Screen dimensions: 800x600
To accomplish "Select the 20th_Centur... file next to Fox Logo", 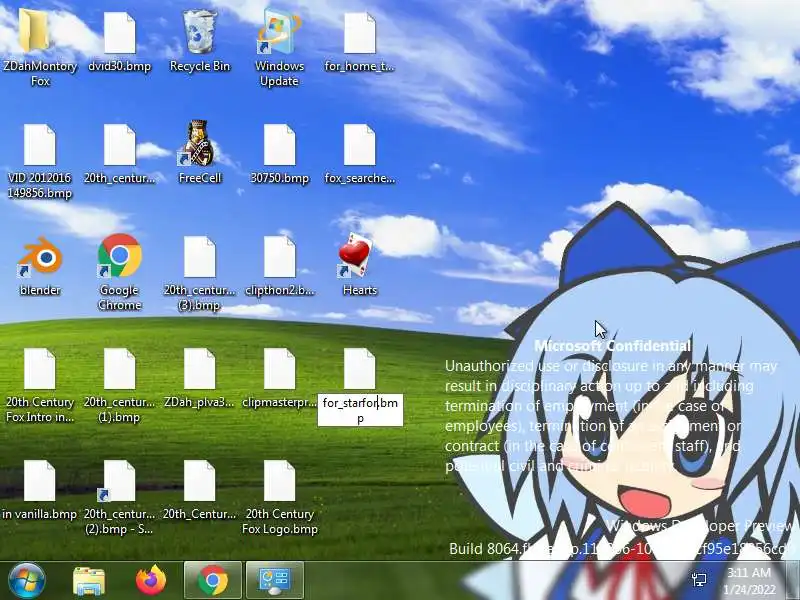I will click(x=199, y=481).
